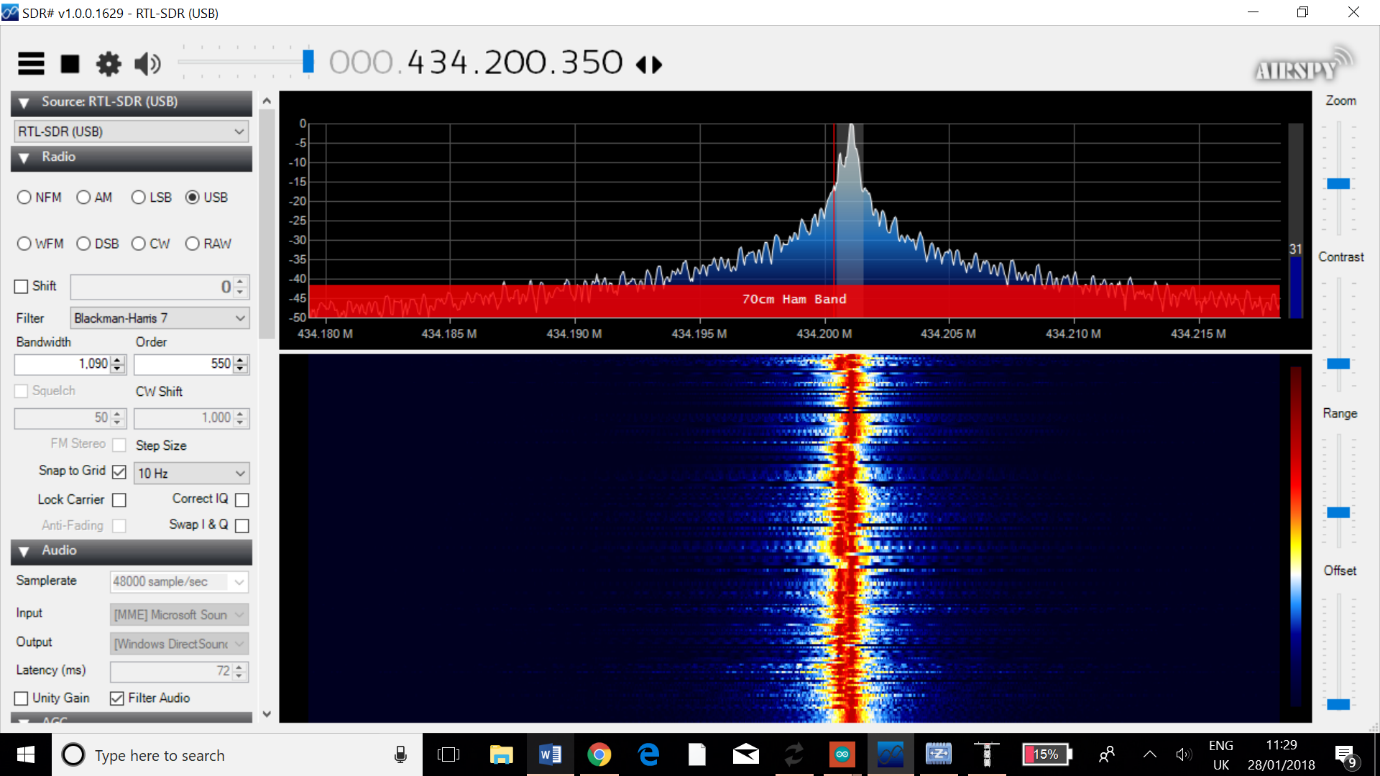Select RAW demodulation mode
The height and width of the screenshot is (776, 1380).
click(192, 244)
